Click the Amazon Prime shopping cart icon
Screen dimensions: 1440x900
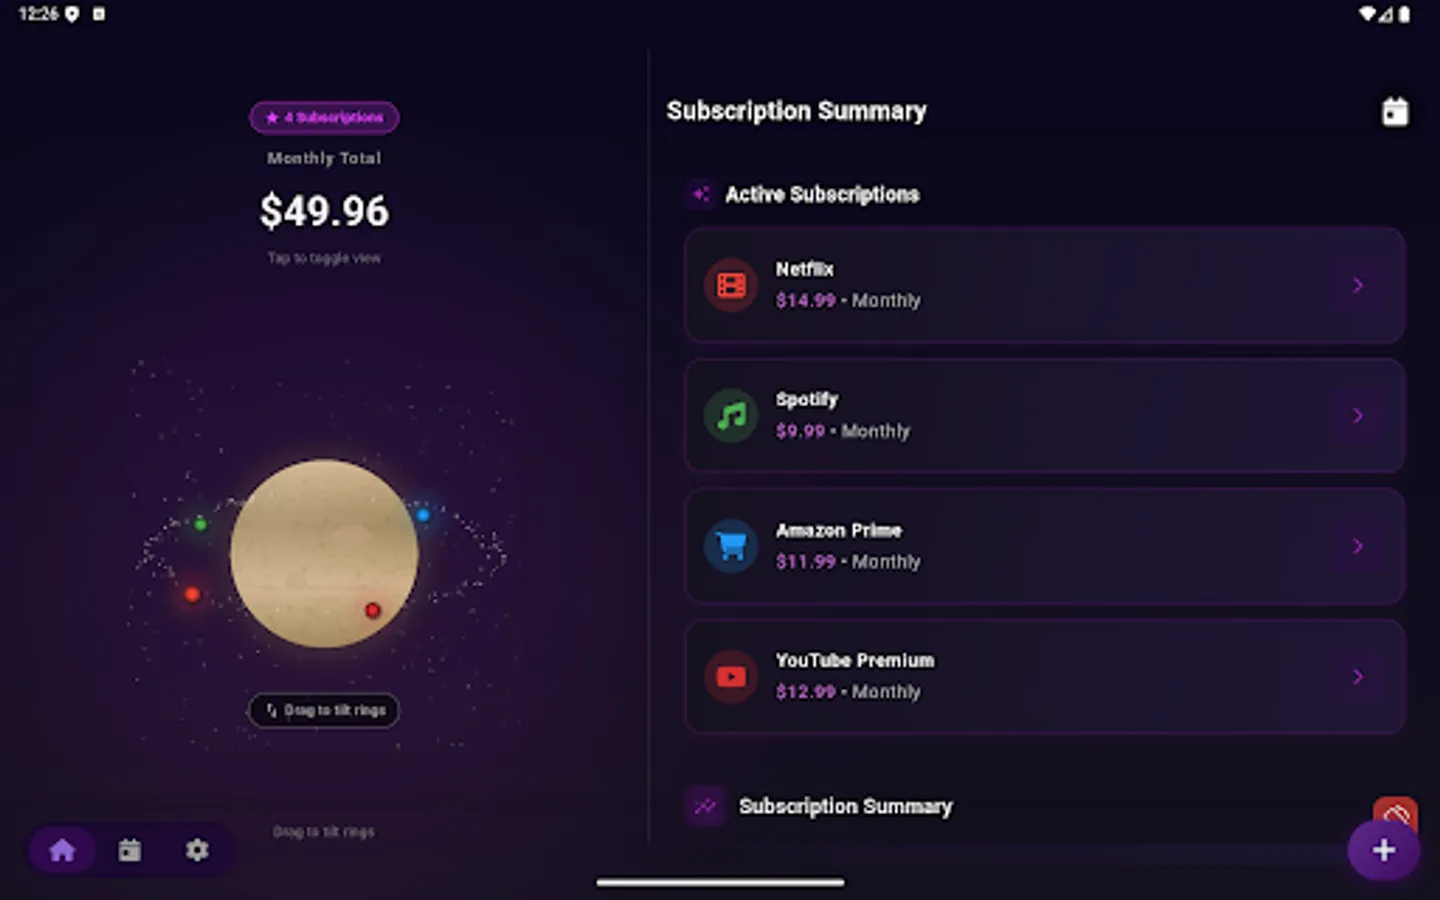[x=730, y=546]
